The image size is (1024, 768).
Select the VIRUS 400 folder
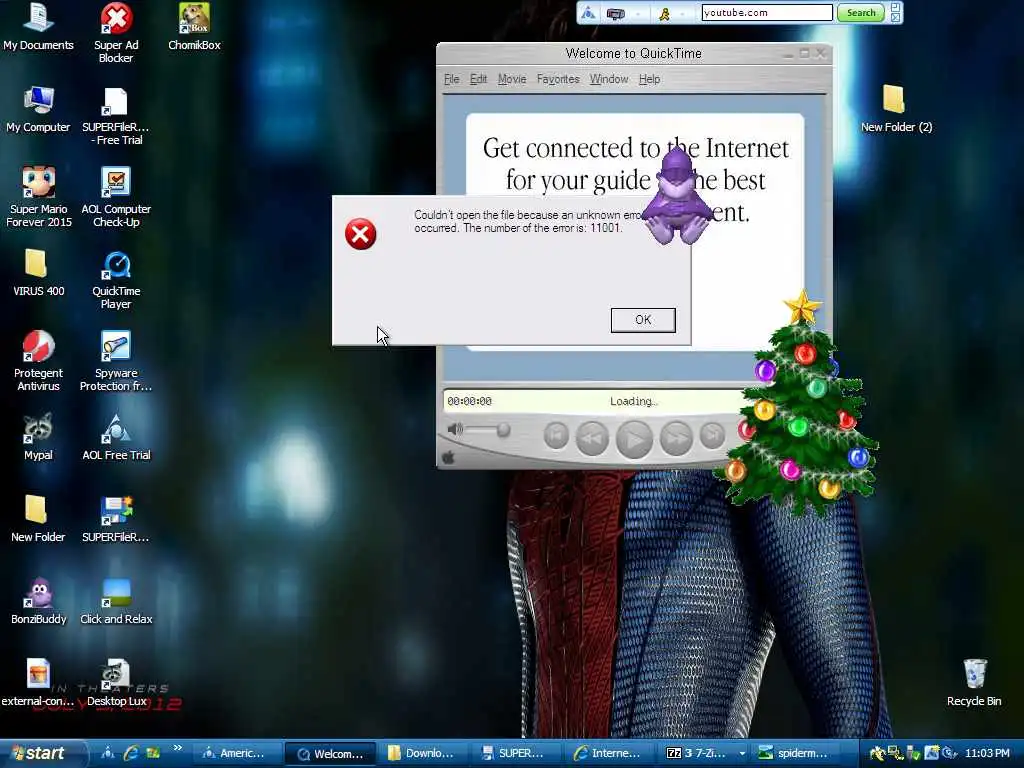(38, 273)
